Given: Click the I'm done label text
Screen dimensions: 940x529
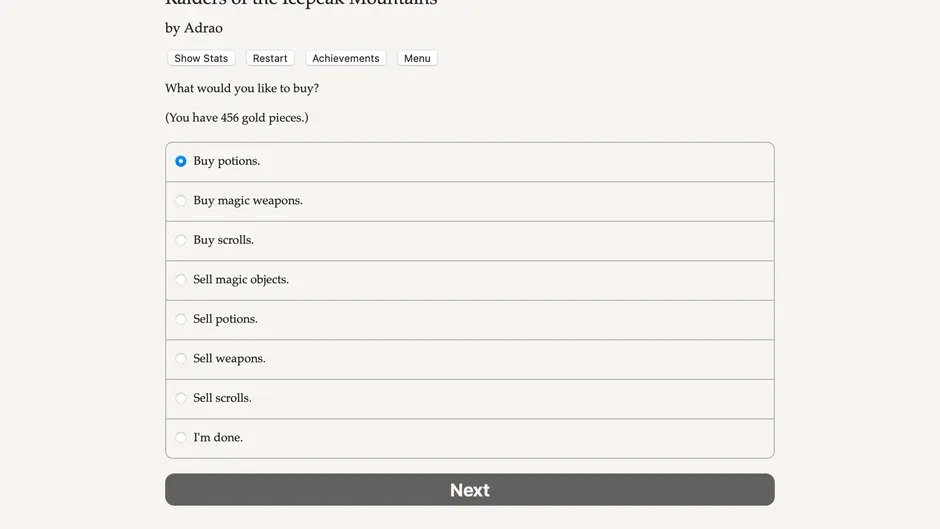Looking at the screenshot, I should (x=218, y=438).
